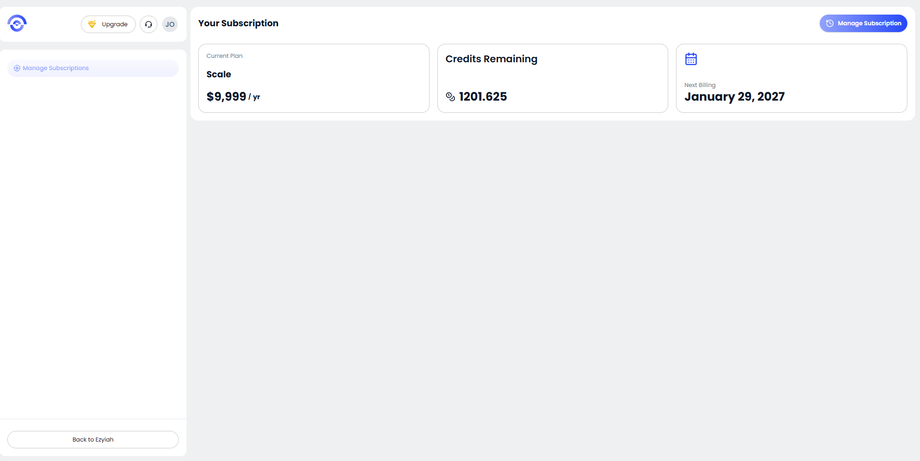Click the Ezyiah logo icon

click(17, 23)
